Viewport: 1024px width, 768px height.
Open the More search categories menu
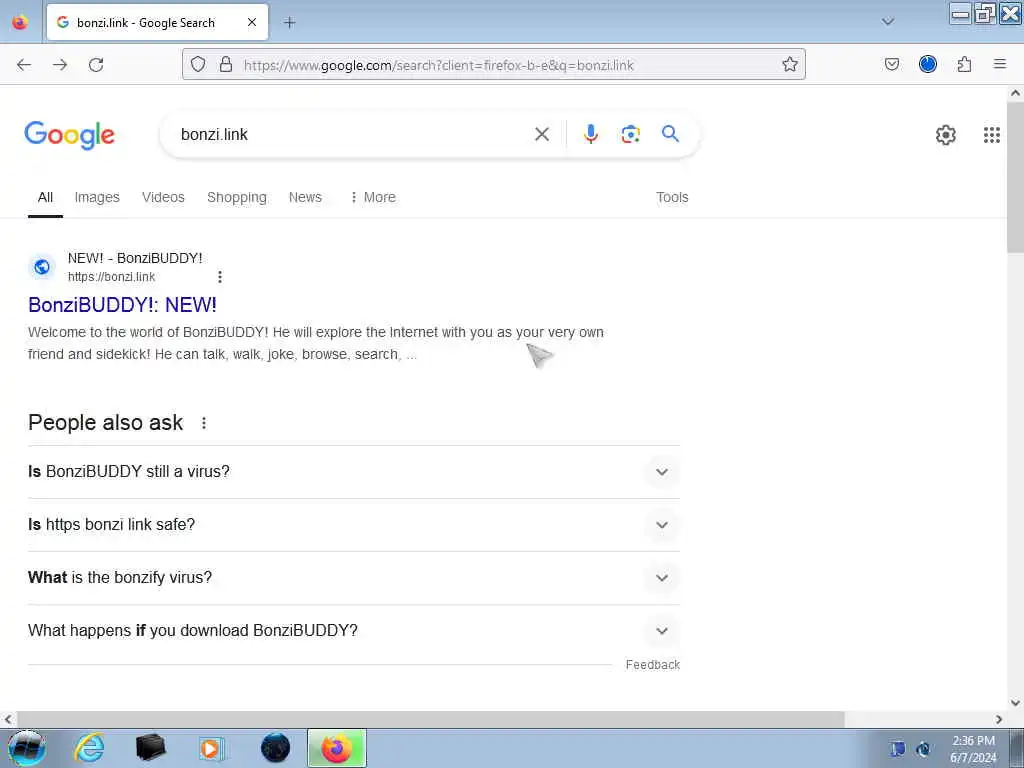(372, 197)
